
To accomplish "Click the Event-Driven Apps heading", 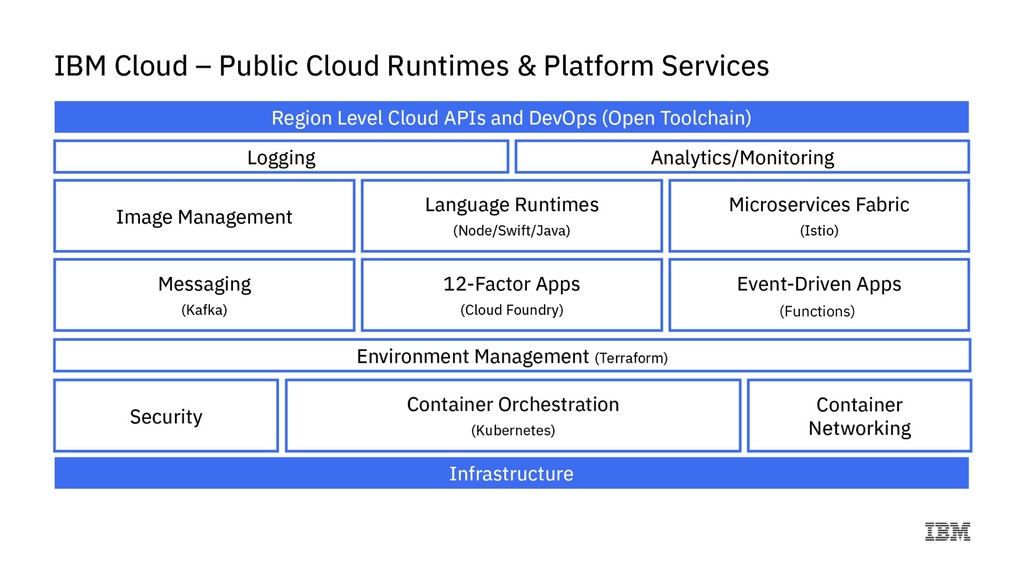I will pyautogui.click(x=819, y=284).
